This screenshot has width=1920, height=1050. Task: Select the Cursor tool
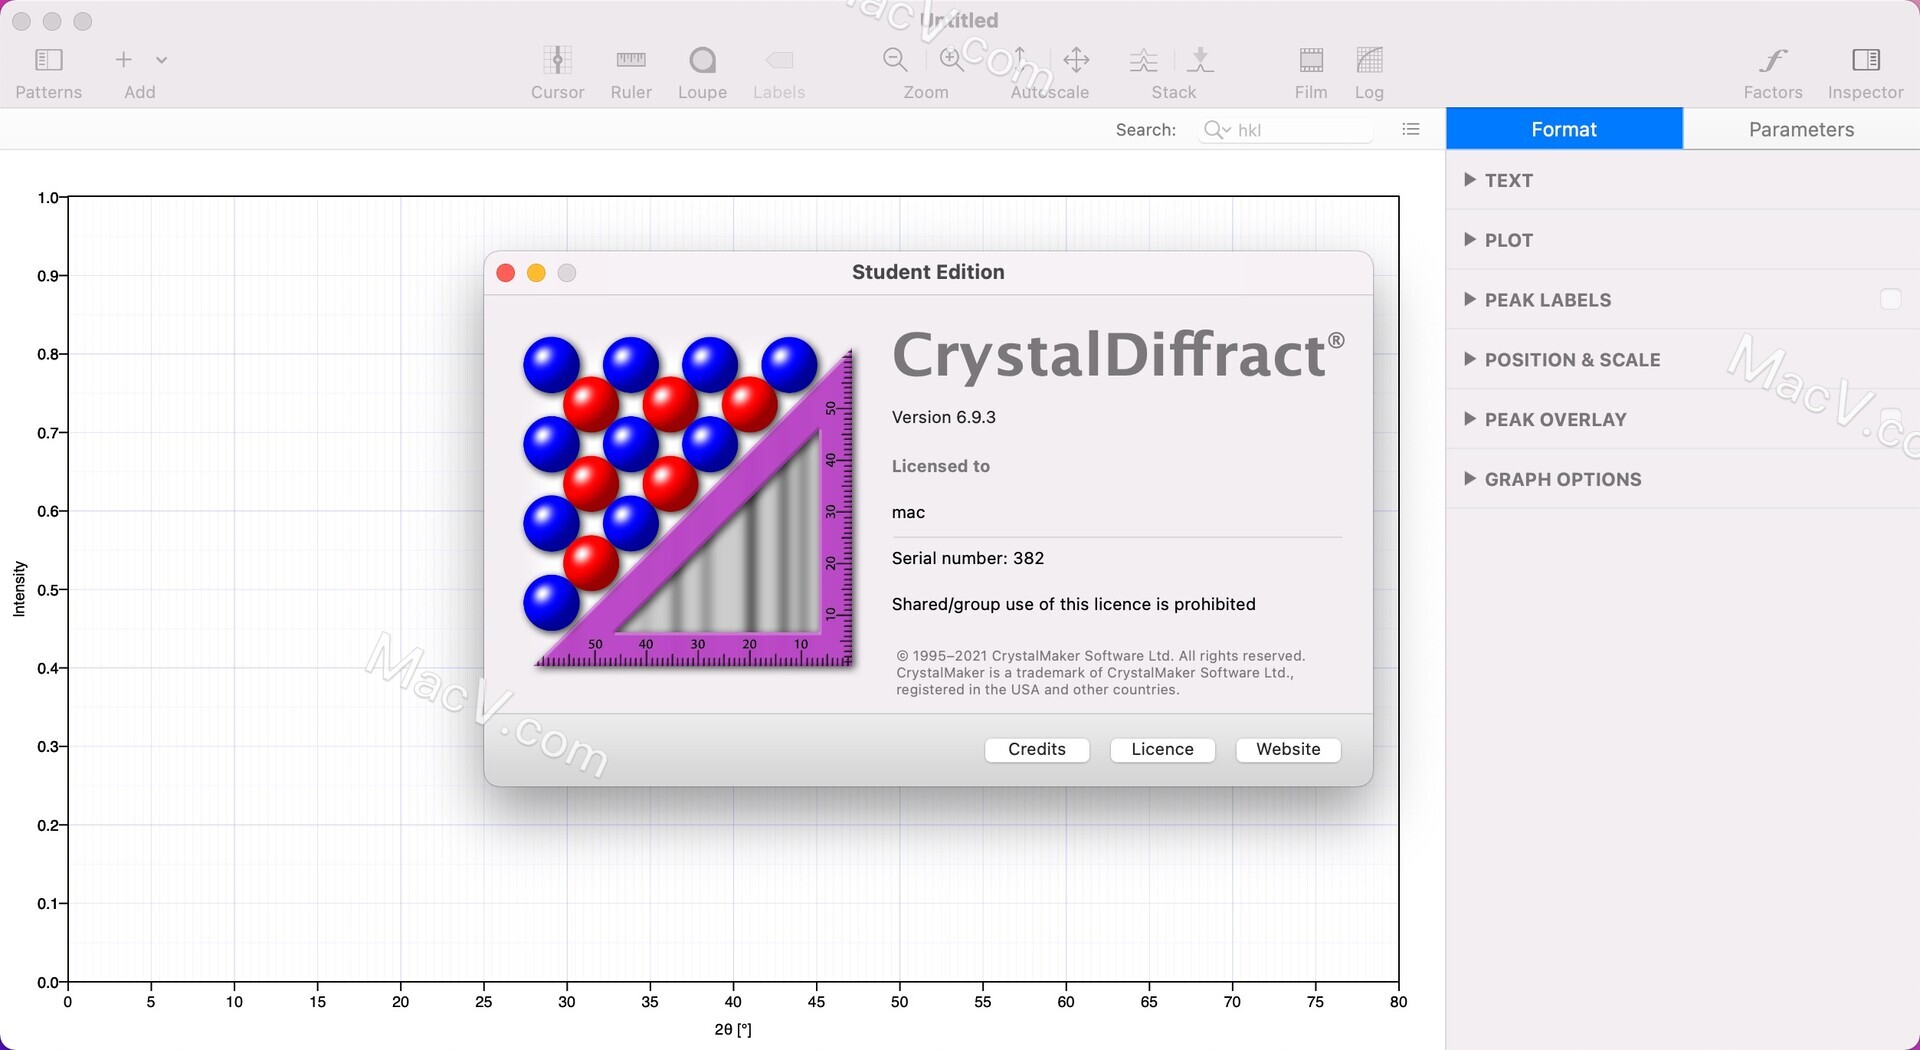click(557, 60)
